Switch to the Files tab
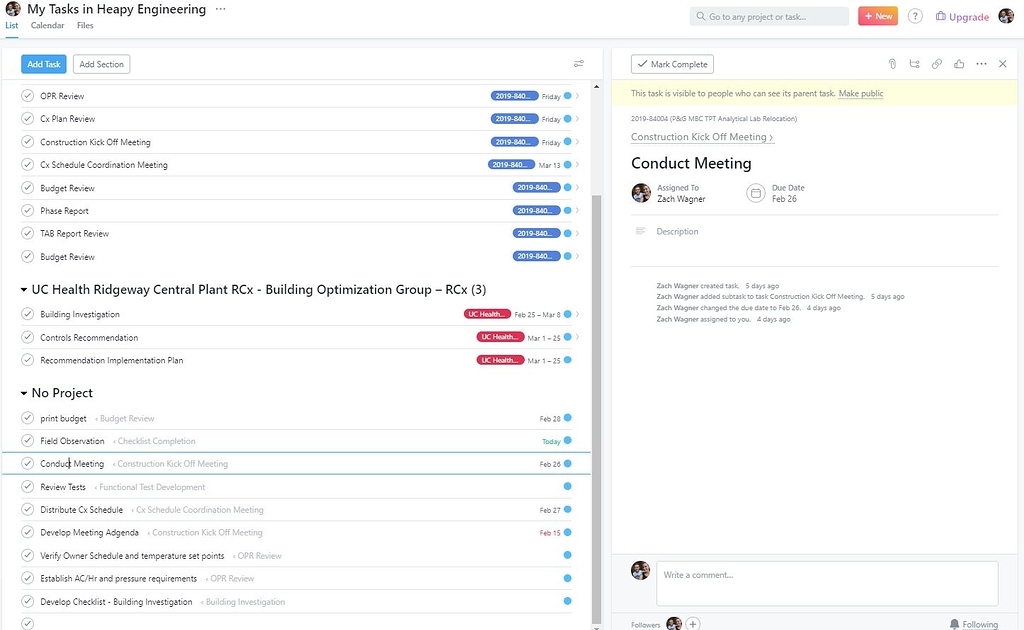 point(84,25)
